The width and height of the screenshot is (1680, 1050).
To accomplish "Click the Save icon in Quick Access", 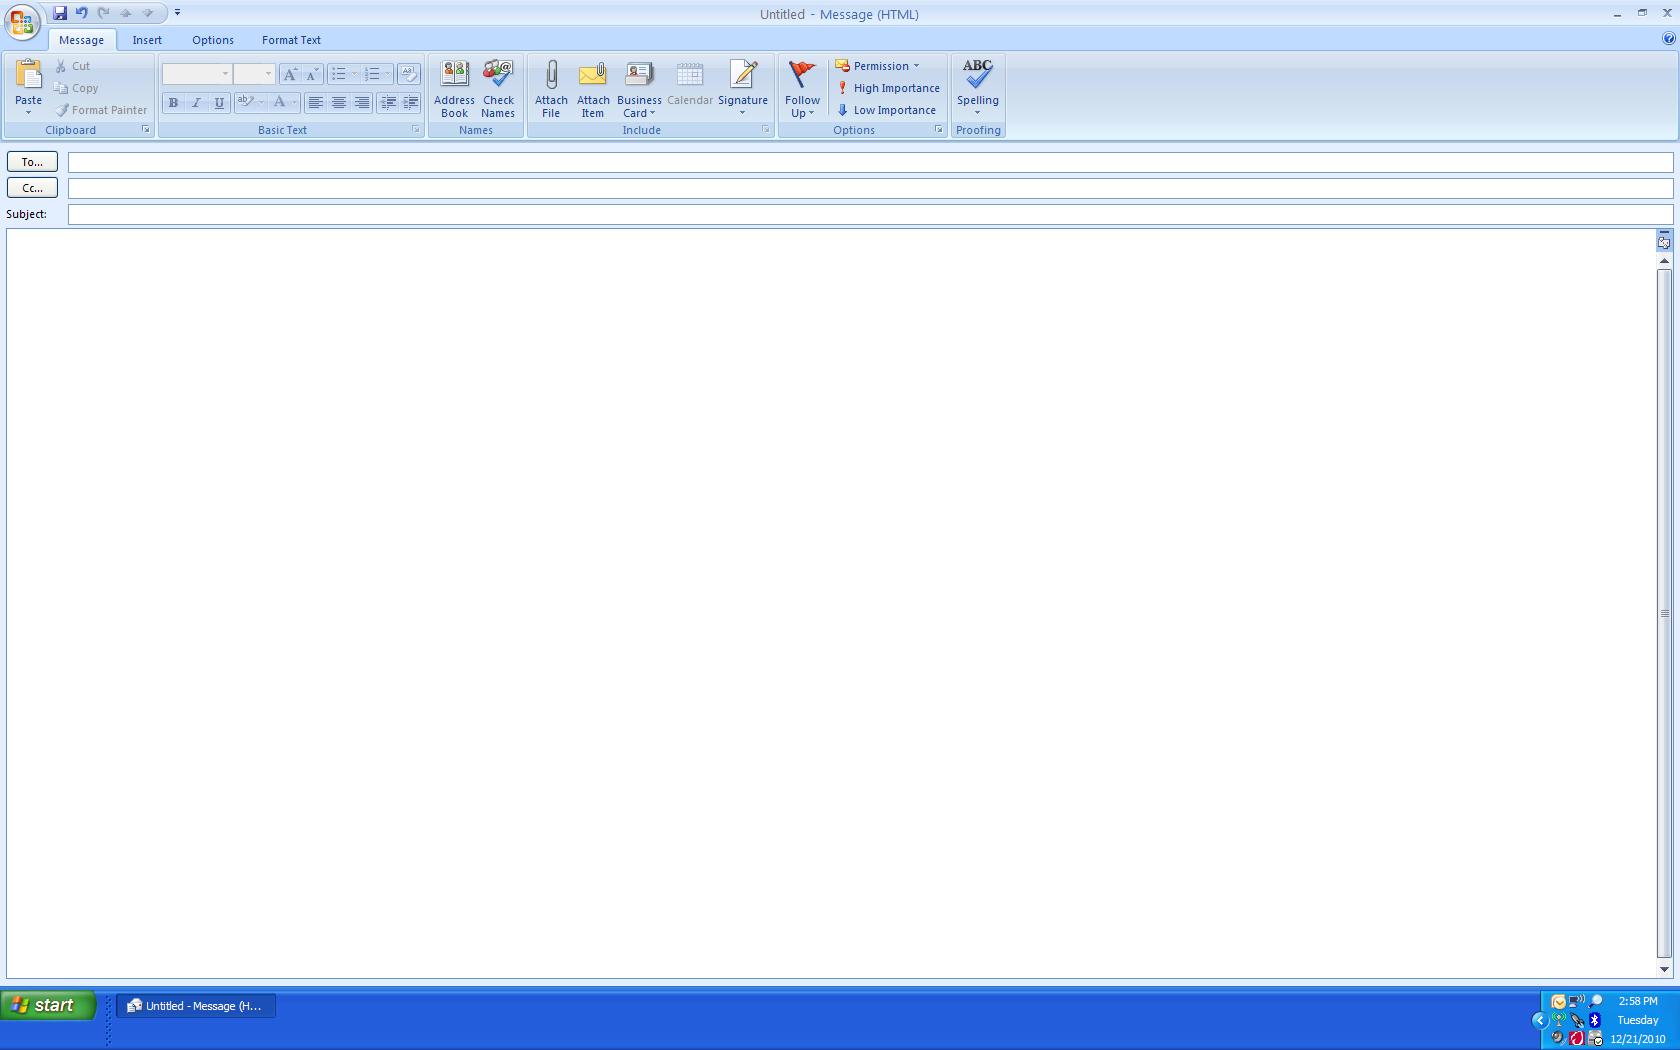I will pyautogui.click(x=60, y=13).
